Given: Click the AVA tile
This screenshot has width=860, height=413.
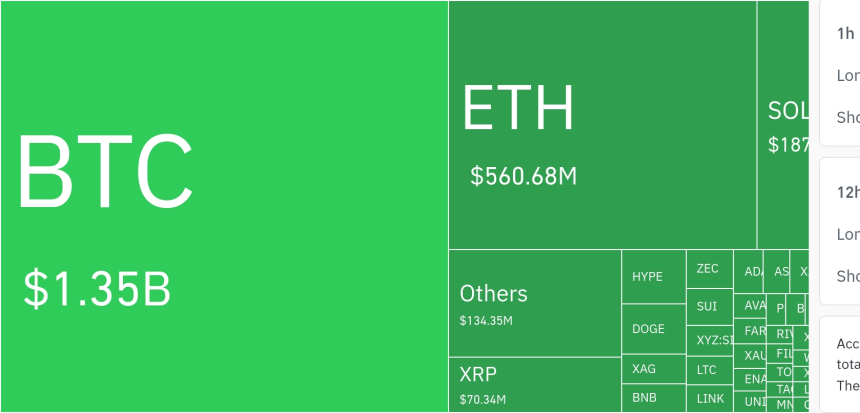Looking at the screenshot, I should click(750, 305).
